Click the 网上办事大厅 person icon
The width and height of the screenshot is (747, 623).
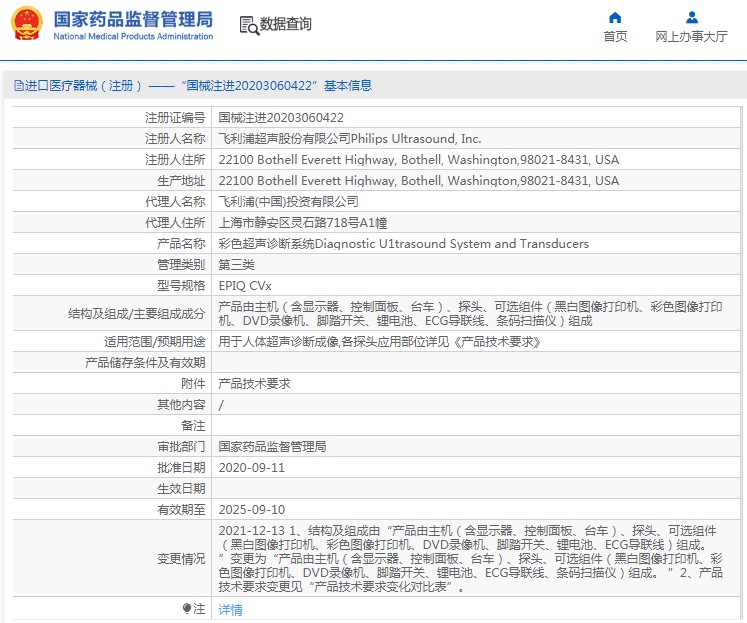[x=692, y=18]
